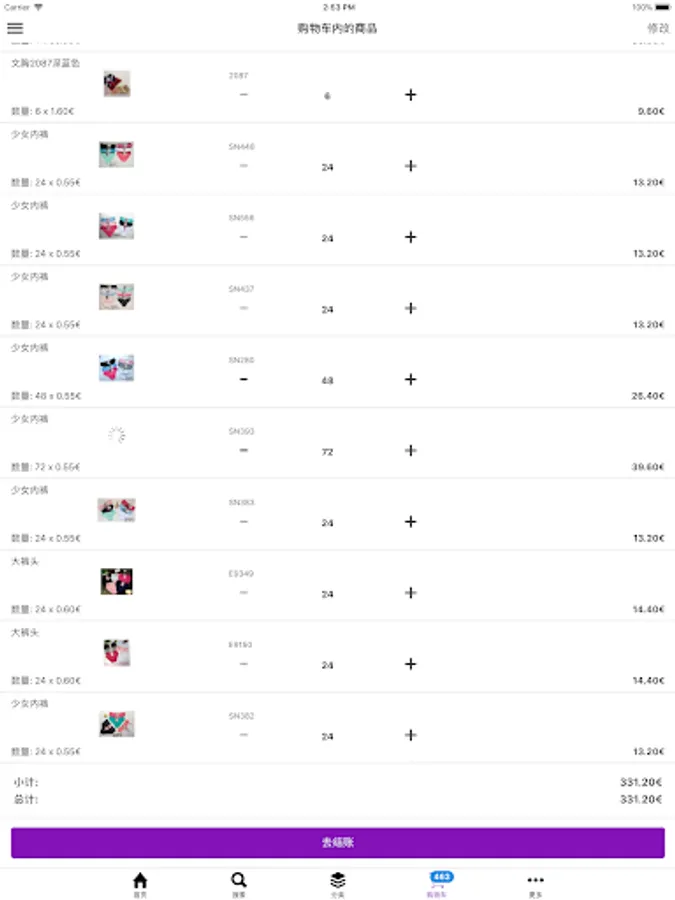675x900 pixels.
Task: Open thumbnail of the last cart item
Action: [117, 724]
